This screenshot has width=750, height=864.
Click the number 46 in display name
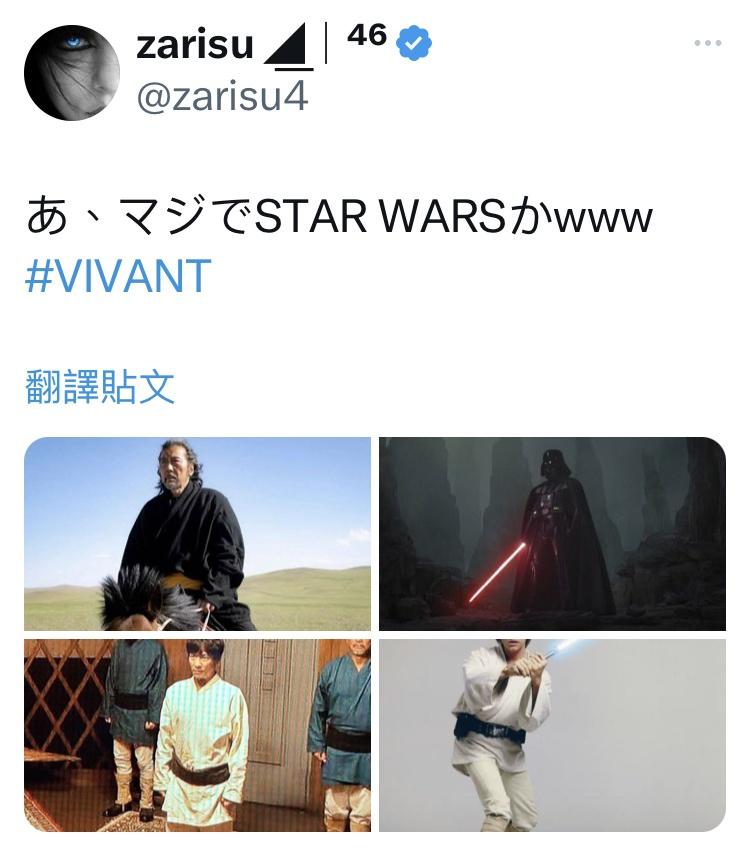[x=367, y=36]
